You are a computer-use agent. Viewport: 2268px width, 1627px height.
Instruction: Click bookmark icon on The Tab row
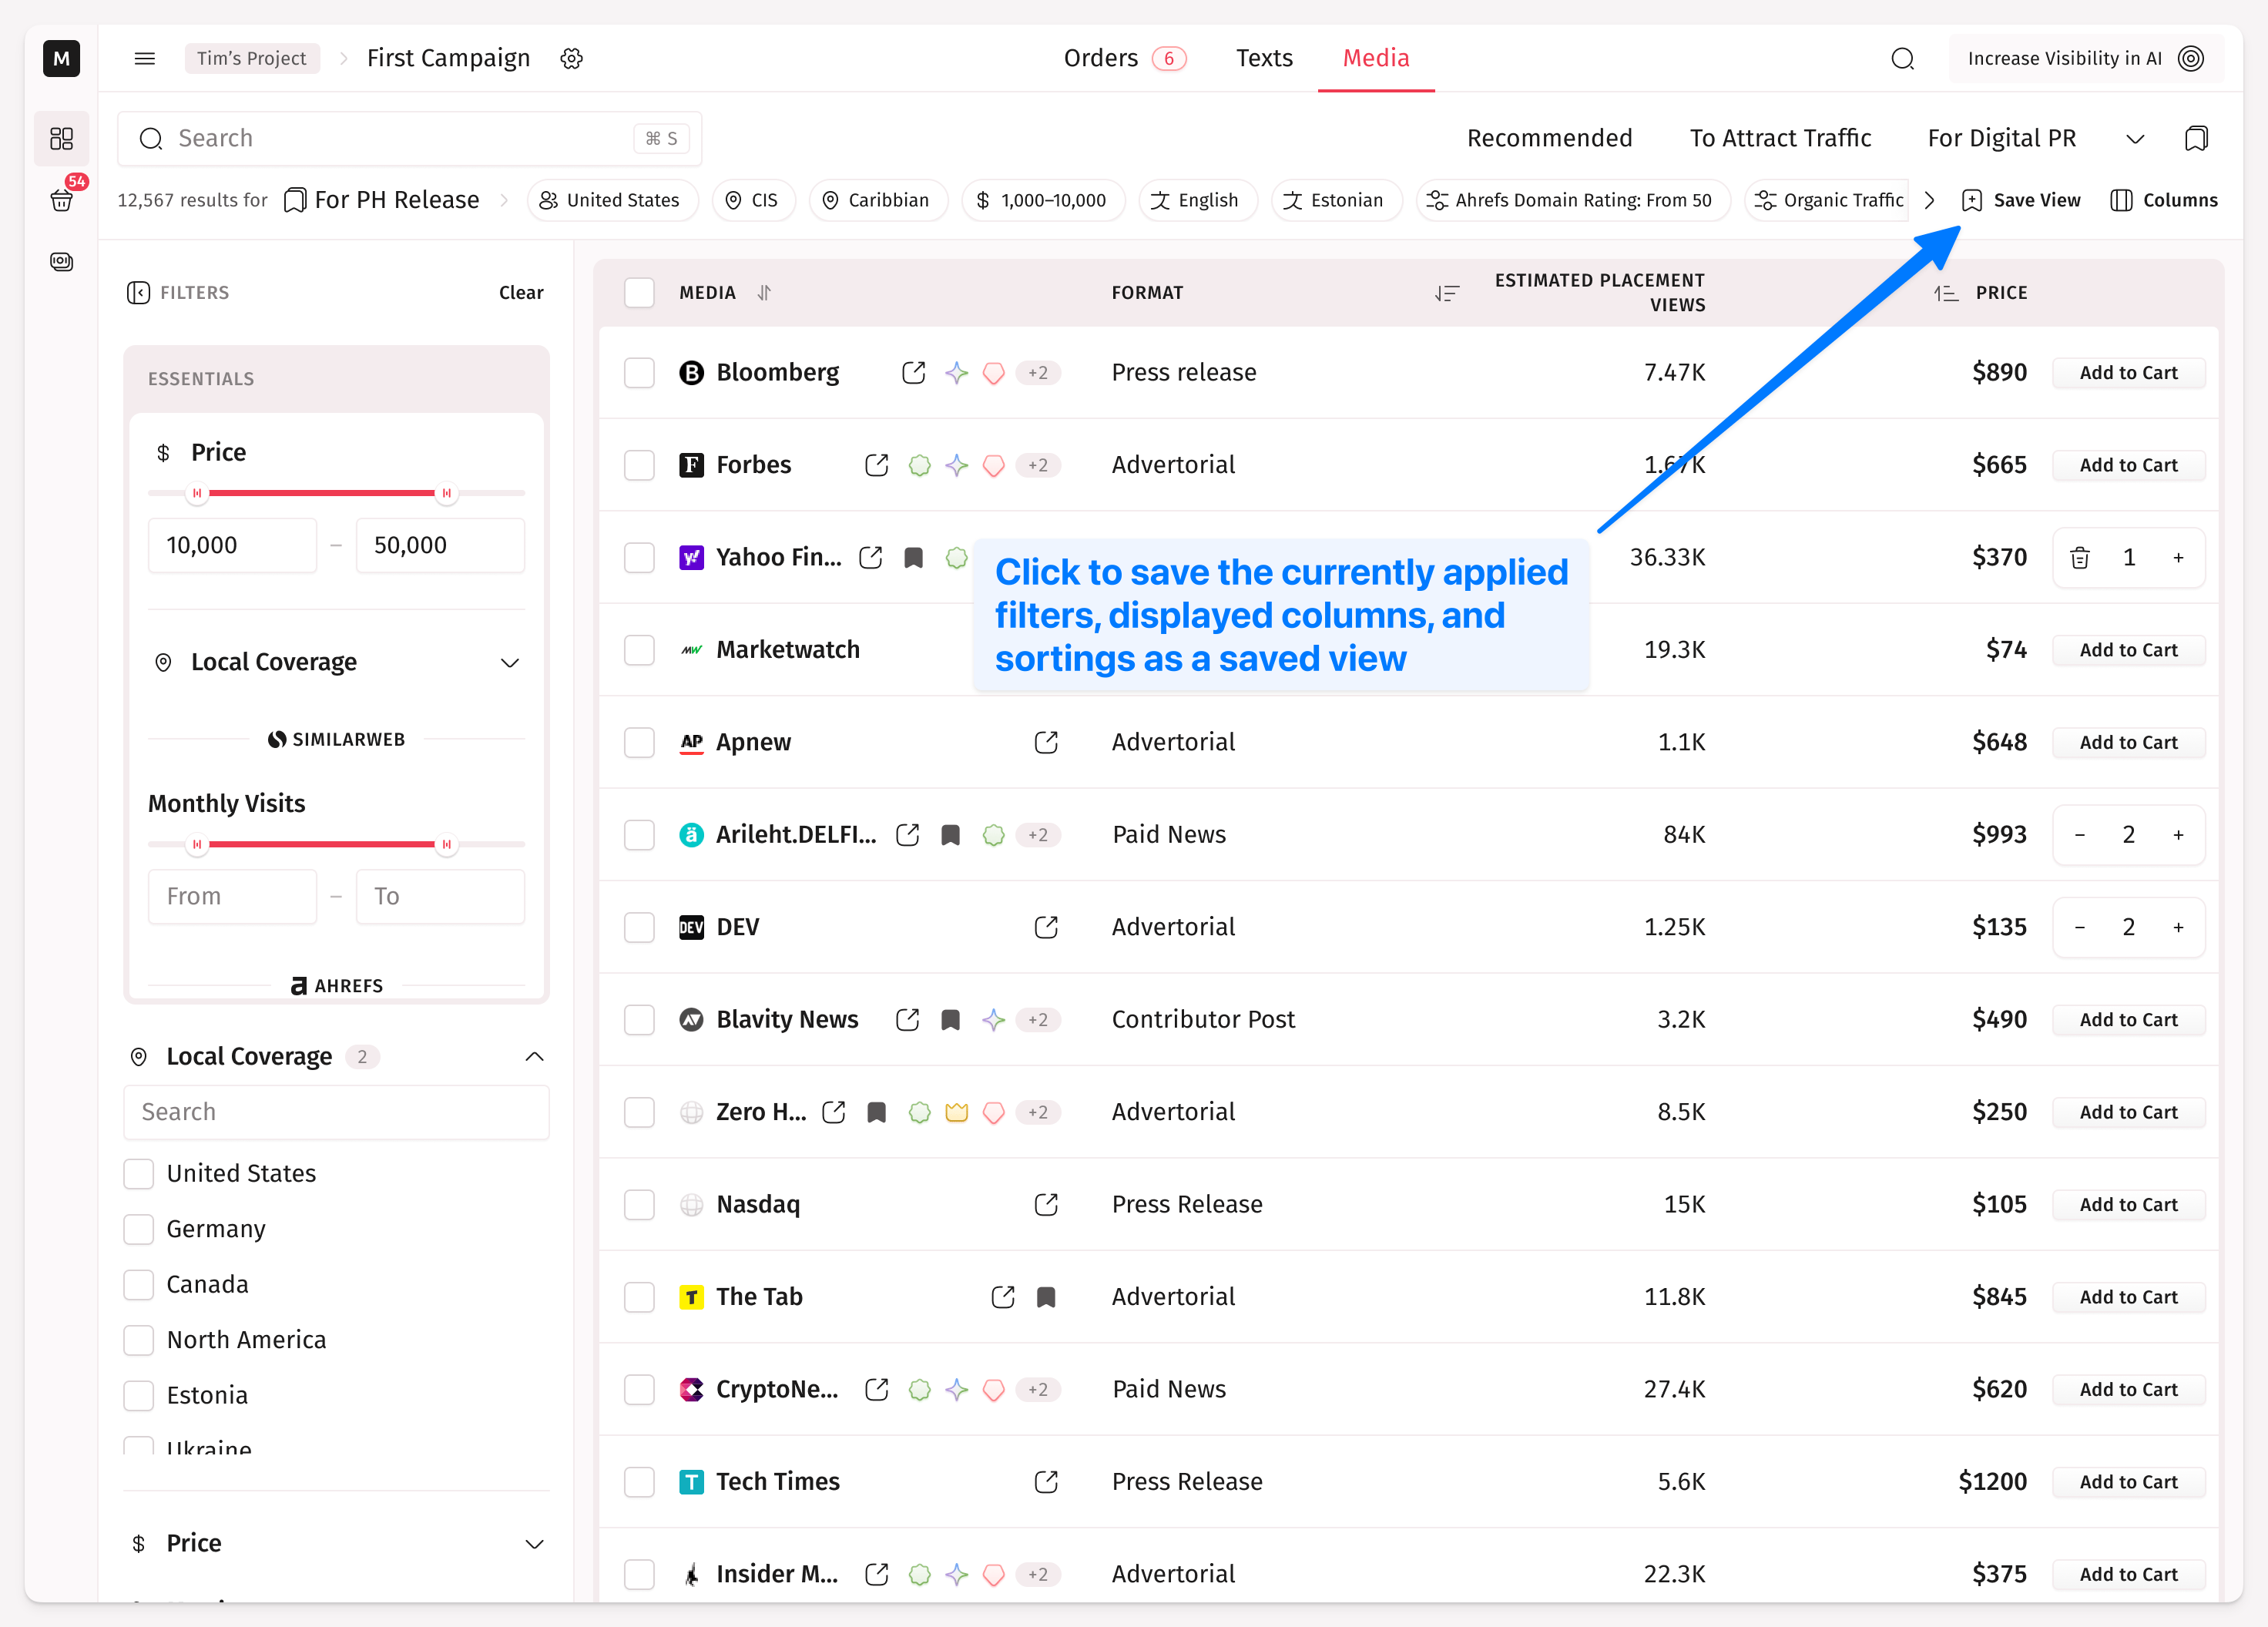click(1046, 1297)
